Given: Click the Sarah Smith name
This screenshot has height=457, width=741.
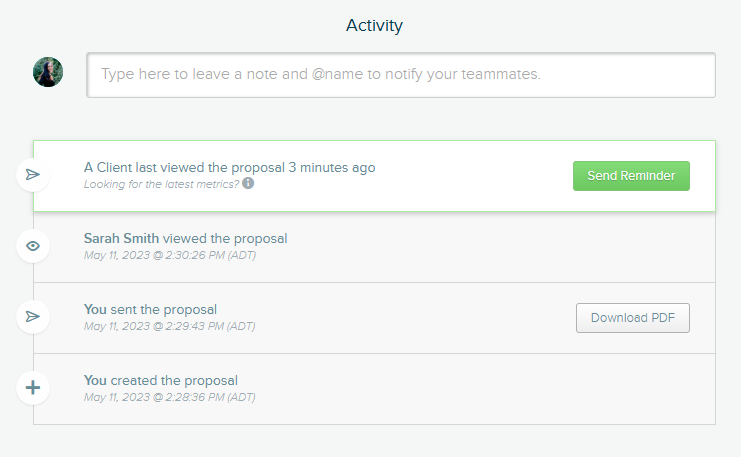Looking at the screenshot, I should tap(121, 238).
